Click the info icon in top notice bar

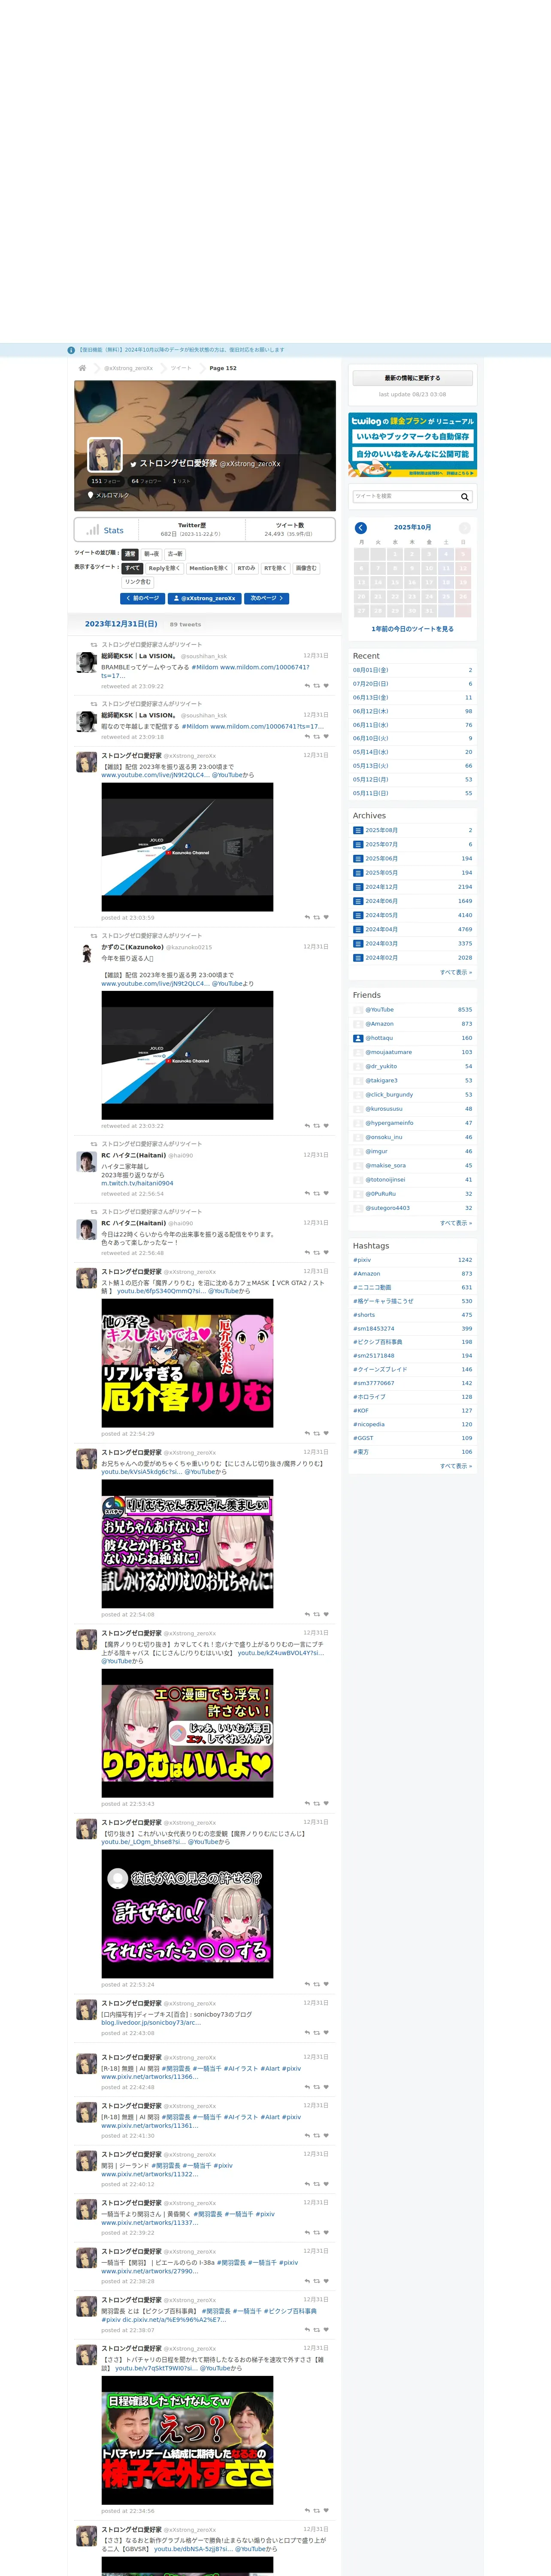[71, 350]
